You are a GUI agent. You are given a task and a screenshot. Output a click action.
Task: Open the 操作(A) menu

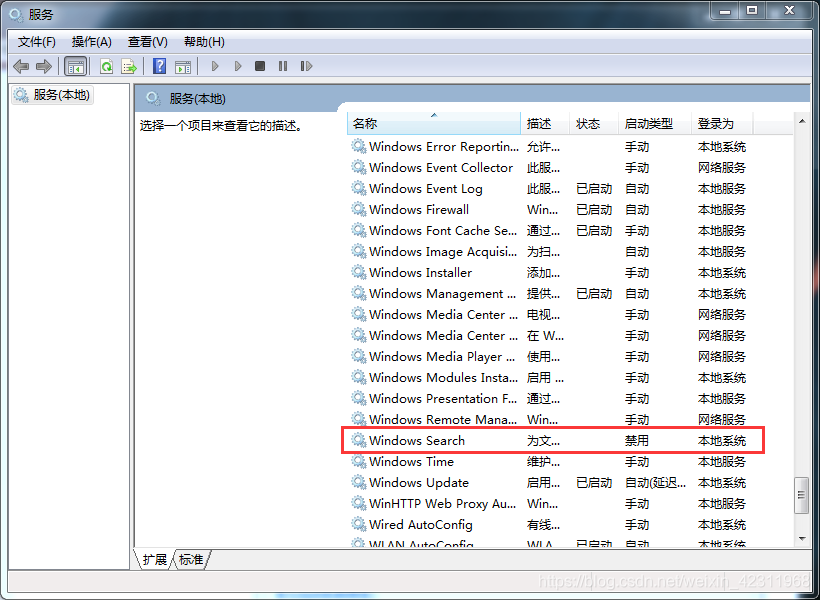tap(92, 42)
